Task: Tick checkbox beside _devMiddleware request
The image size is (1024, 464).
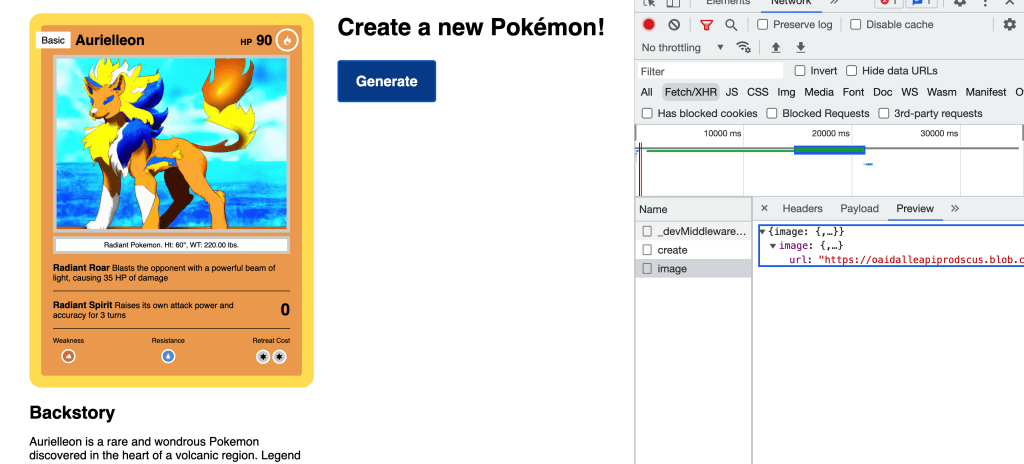Action: coord(647,231)
